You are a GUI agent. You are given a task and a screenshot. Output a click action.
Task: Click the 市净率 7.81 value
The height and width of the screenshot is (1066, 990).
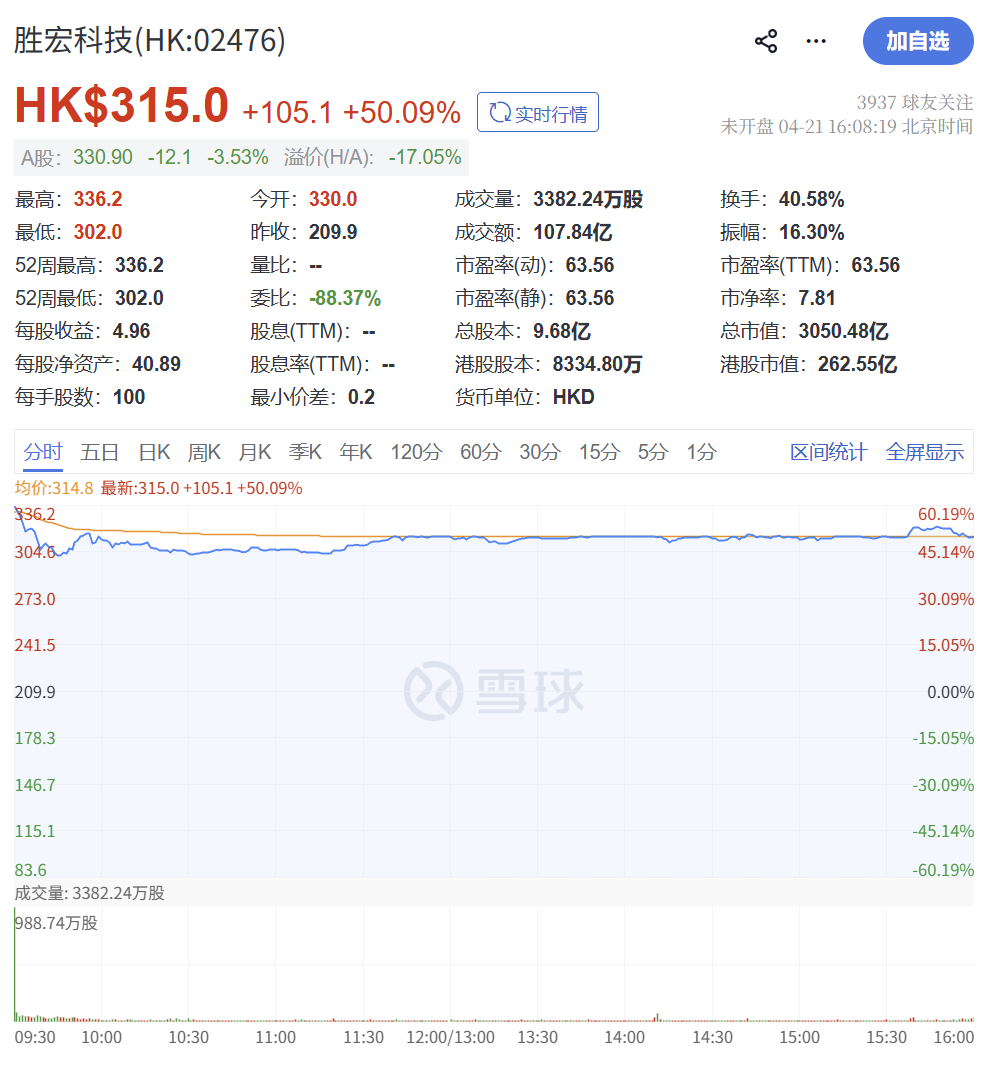point(817,298)
